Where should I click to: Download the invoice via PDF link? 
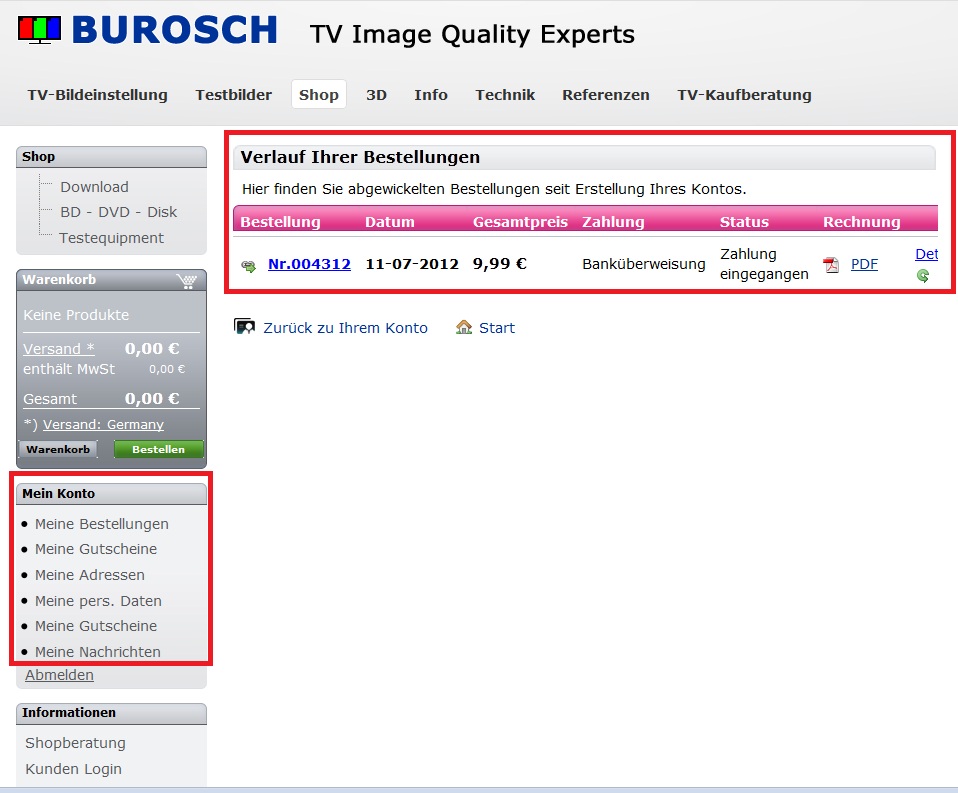864,265
